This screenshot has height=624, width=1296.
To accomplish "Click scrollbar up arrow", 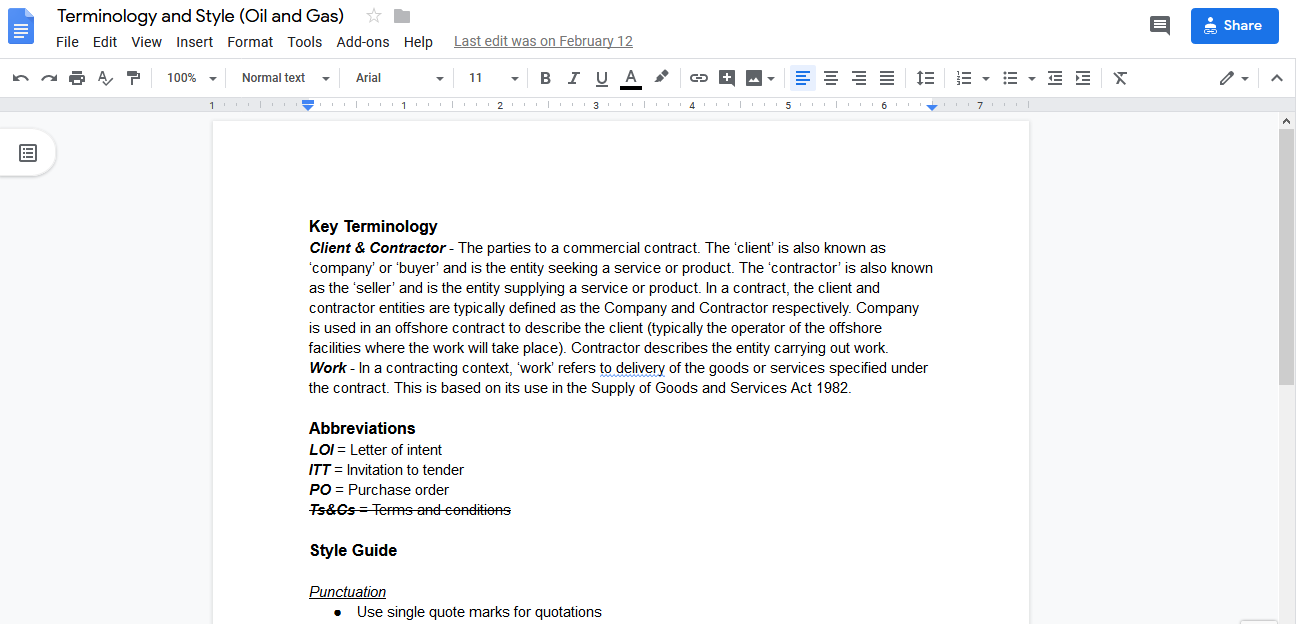I will [1286, 120].
